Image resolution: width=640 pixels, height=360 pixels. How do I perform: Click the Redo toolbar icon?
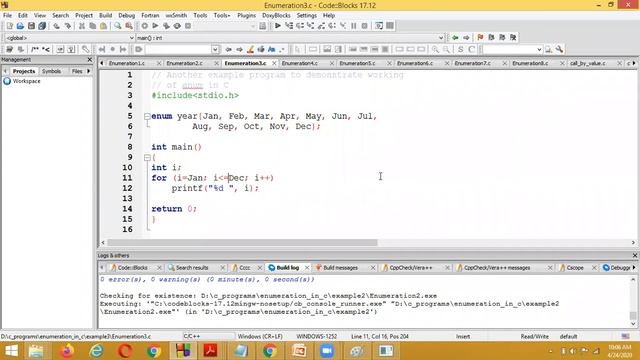coord(67,26)
